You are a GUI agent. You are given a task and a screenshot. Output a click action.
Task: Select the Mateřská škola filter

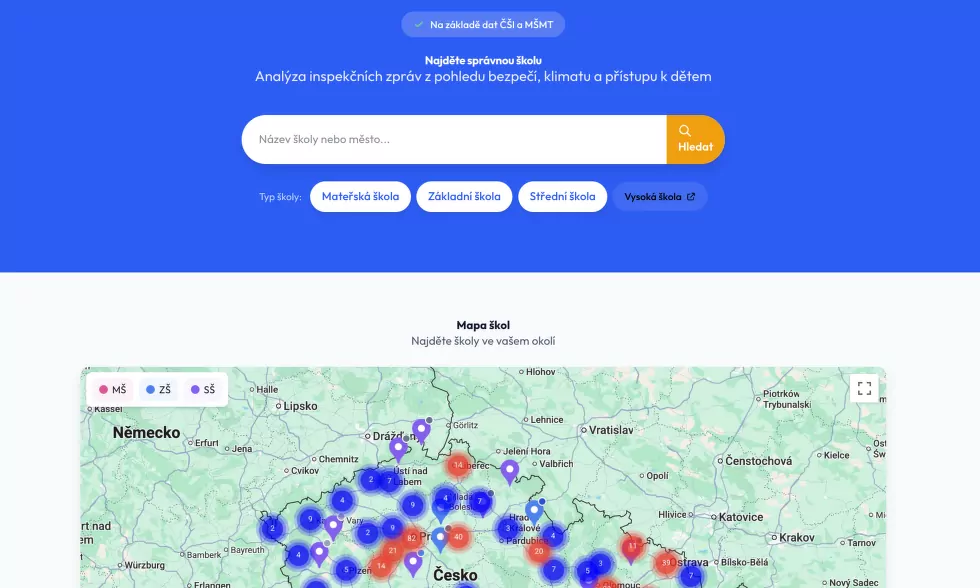click(x=360, y=196)
